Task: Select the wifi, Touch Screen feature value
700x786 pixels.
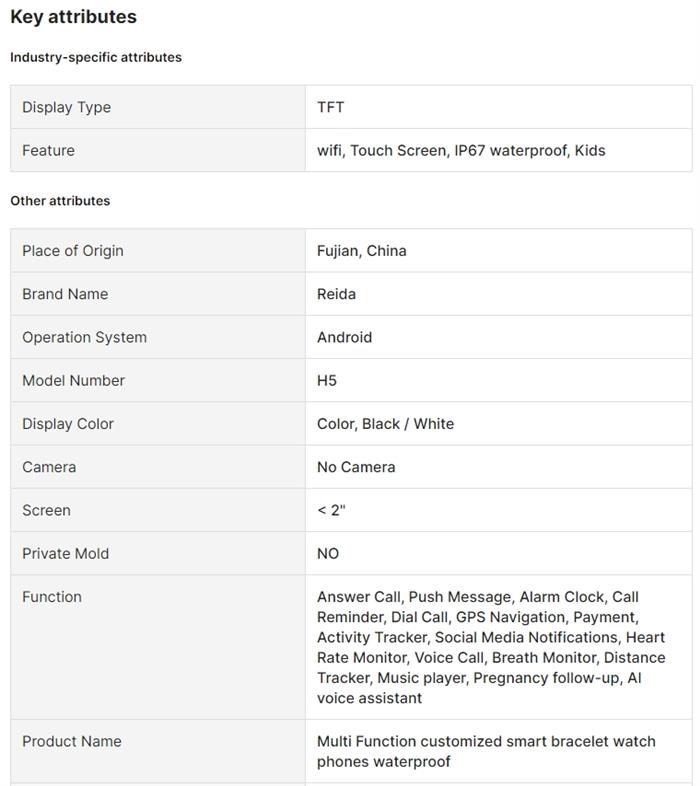Action: pyautogui.click(x=461, y=150)
